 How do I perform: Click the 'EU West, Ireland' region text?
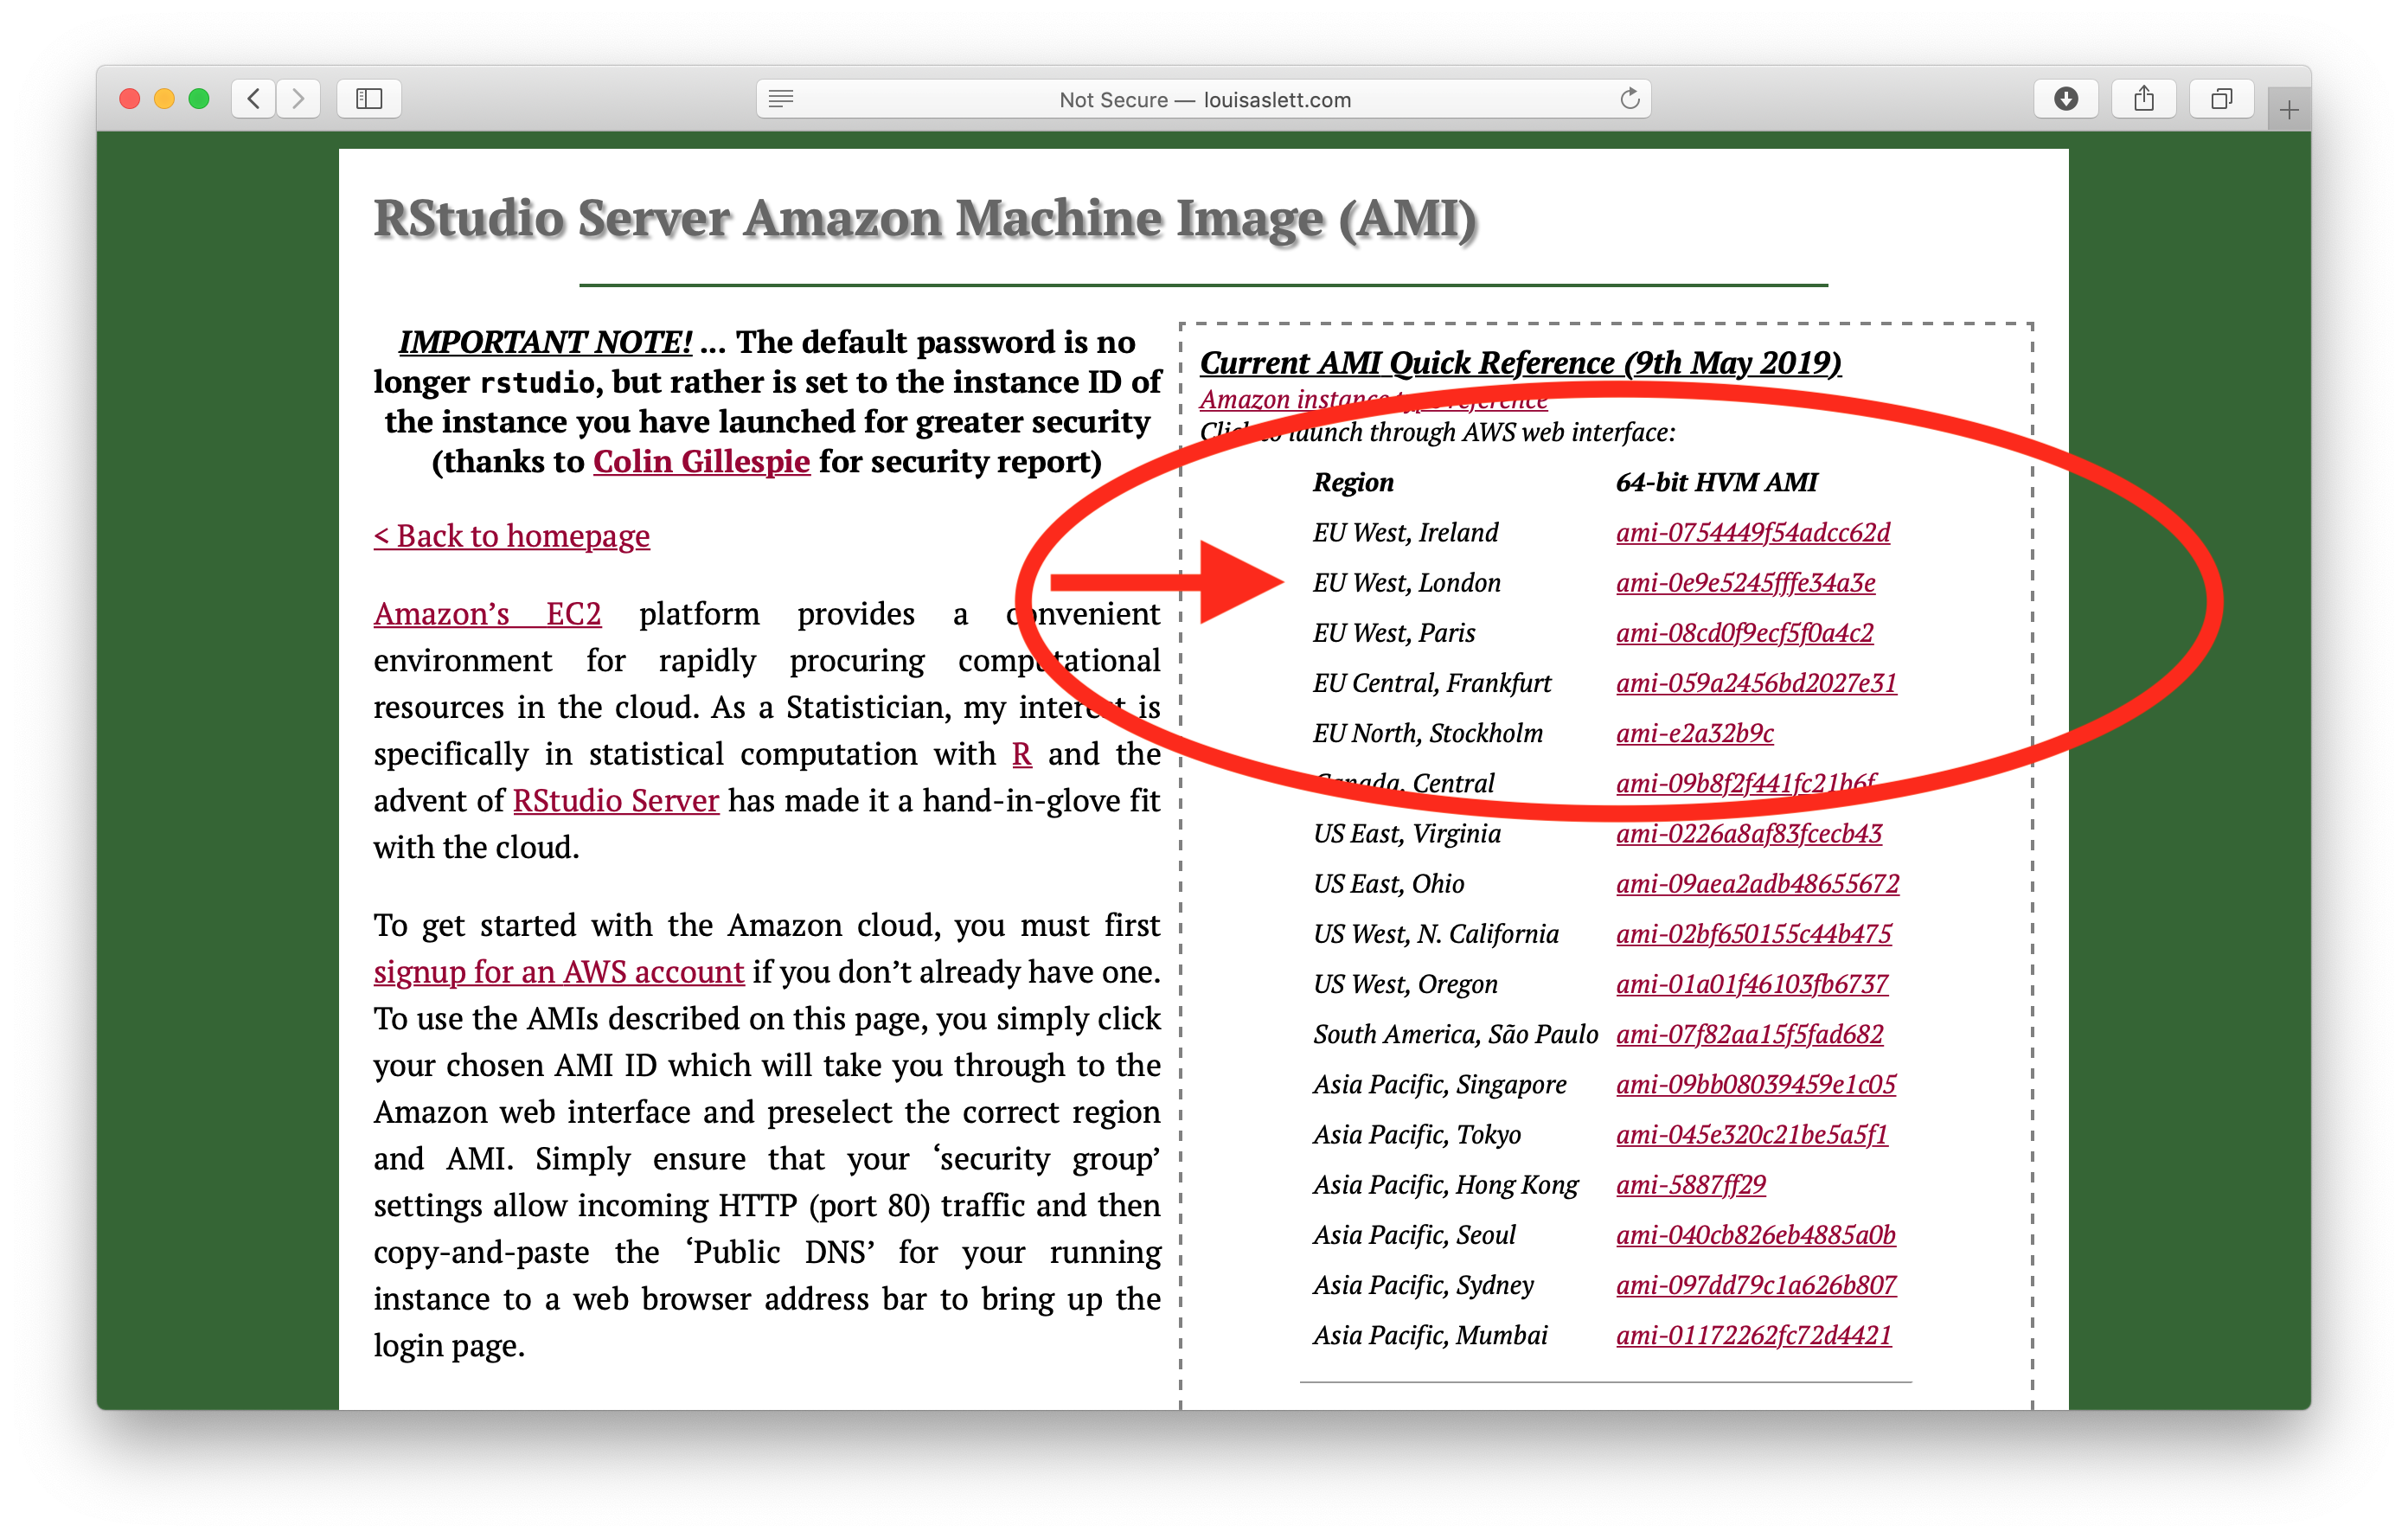pos(1405,533)
